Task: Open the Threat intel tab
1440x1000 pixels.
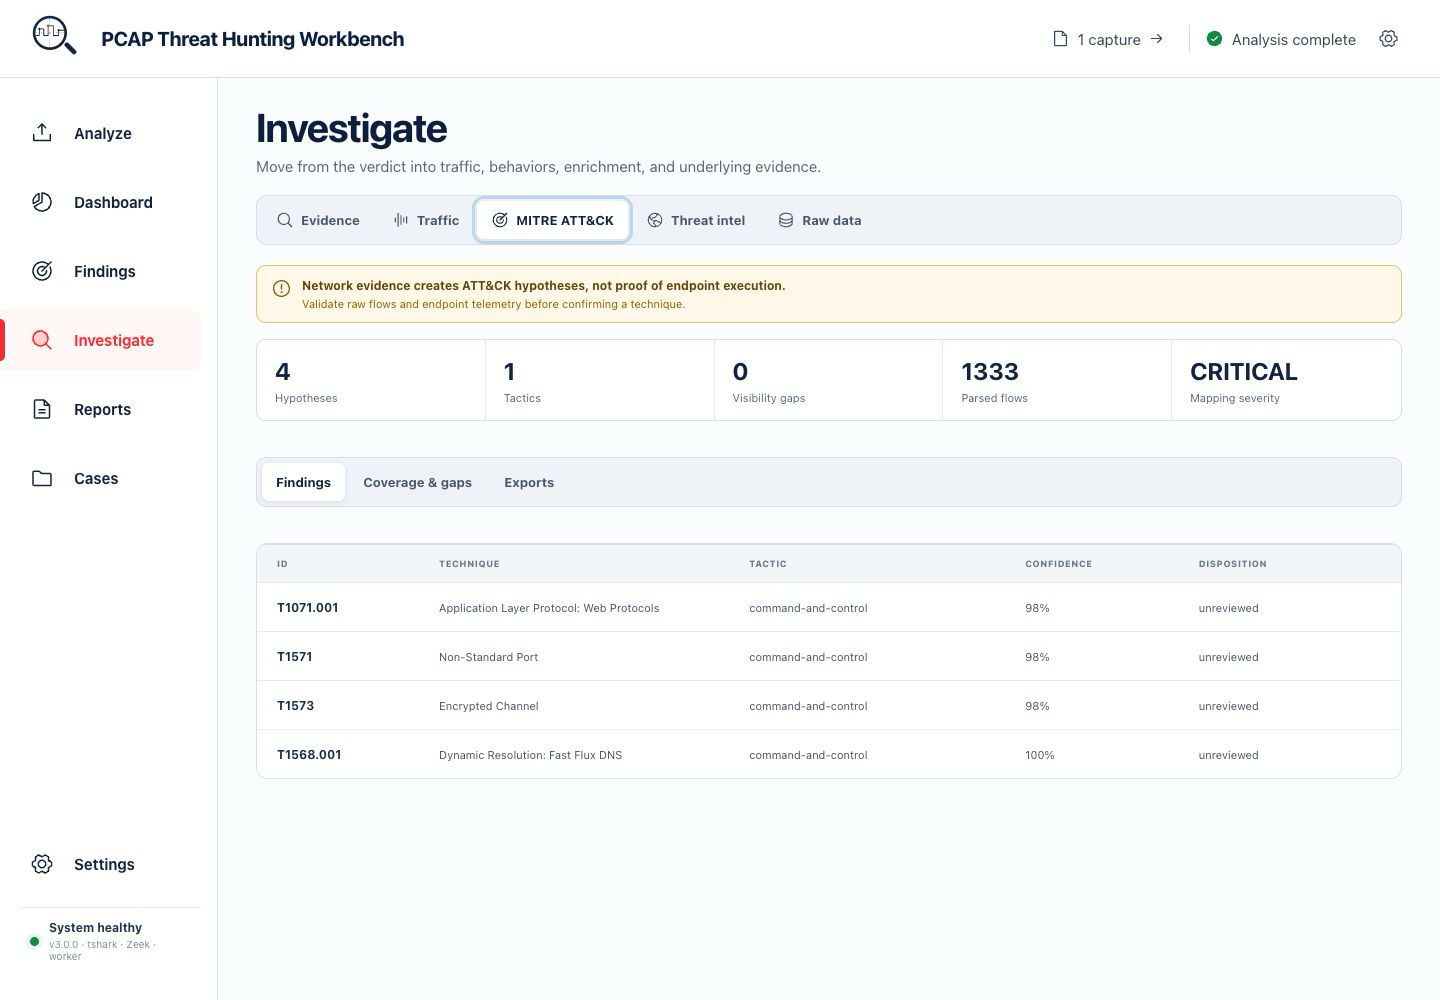Action: tap(696, 220)
